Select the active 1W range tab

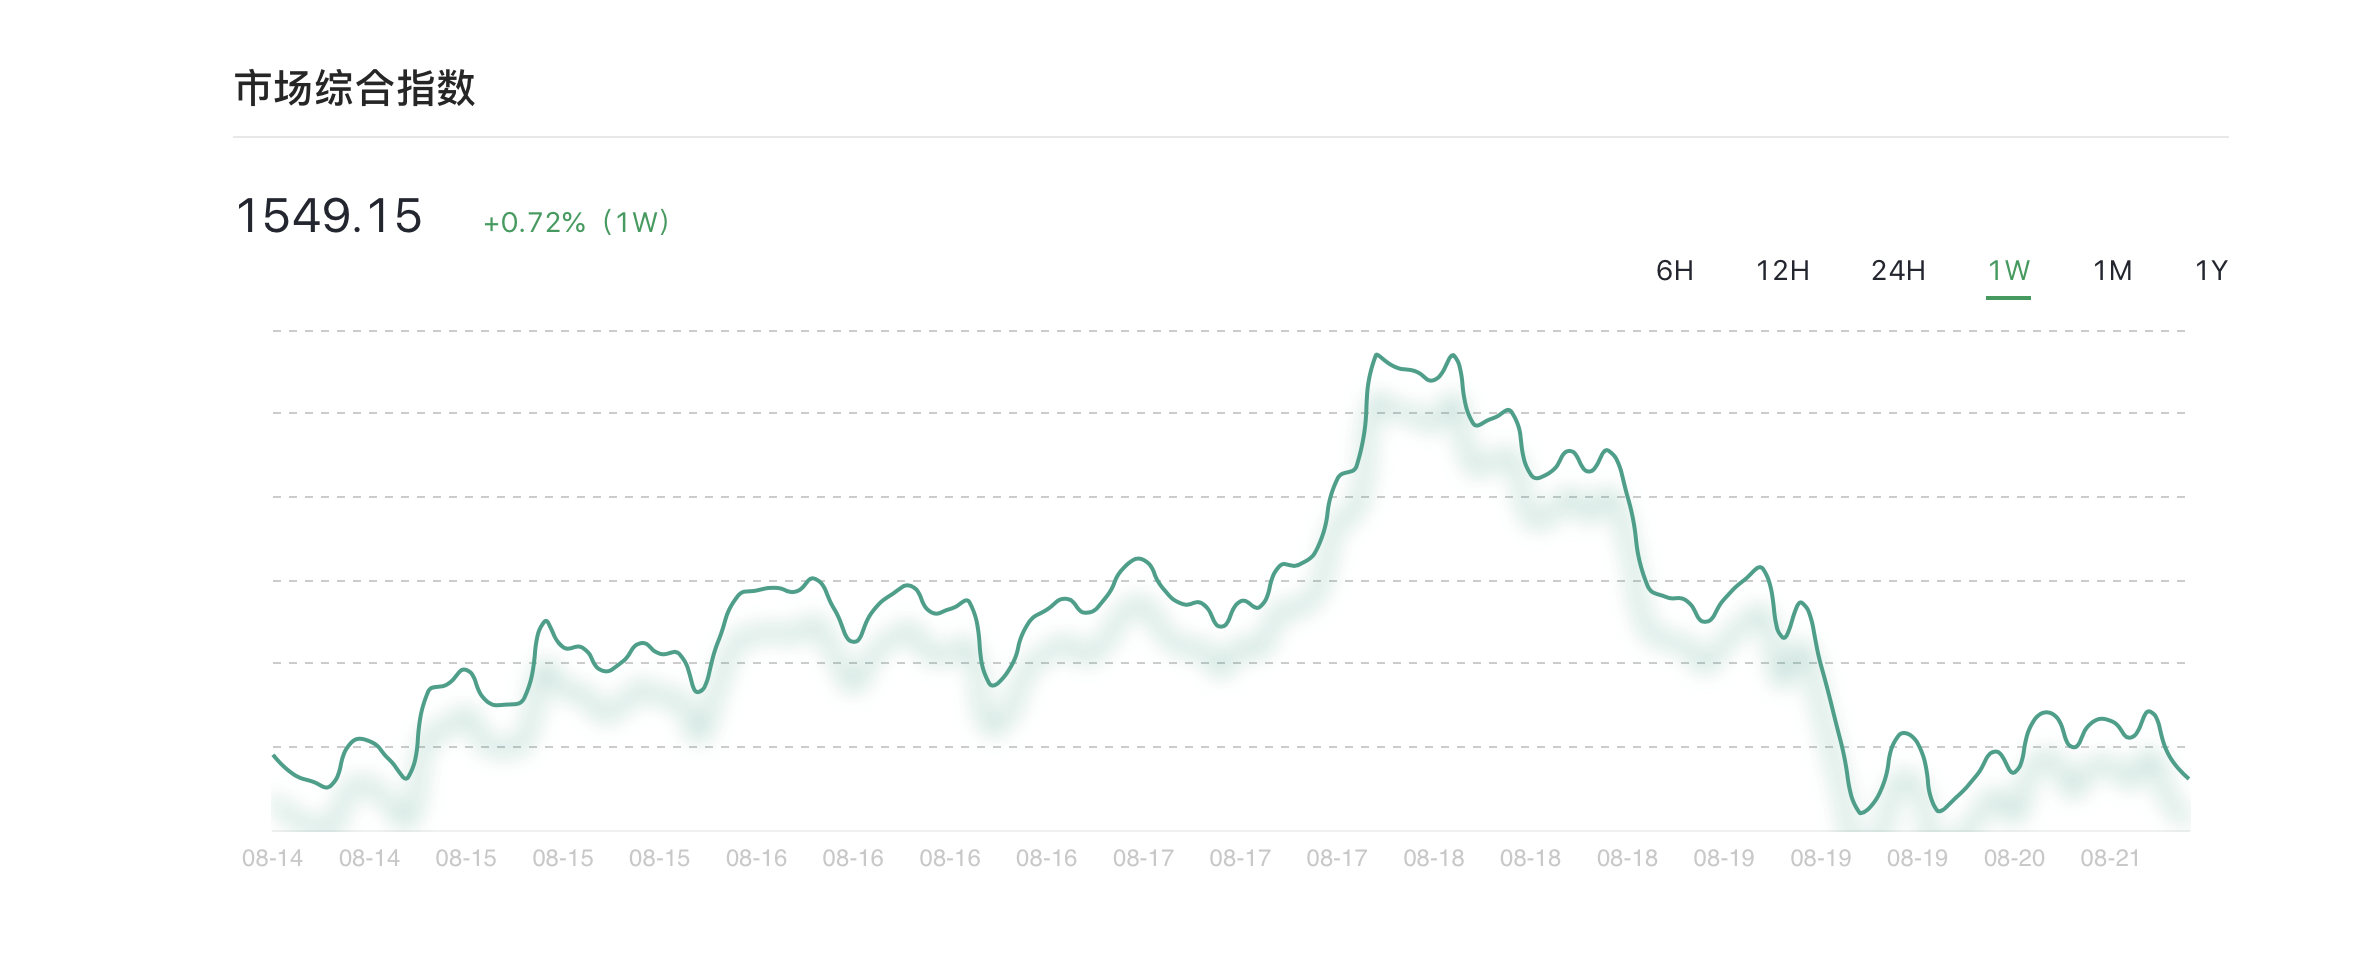tap(2008, 271)
